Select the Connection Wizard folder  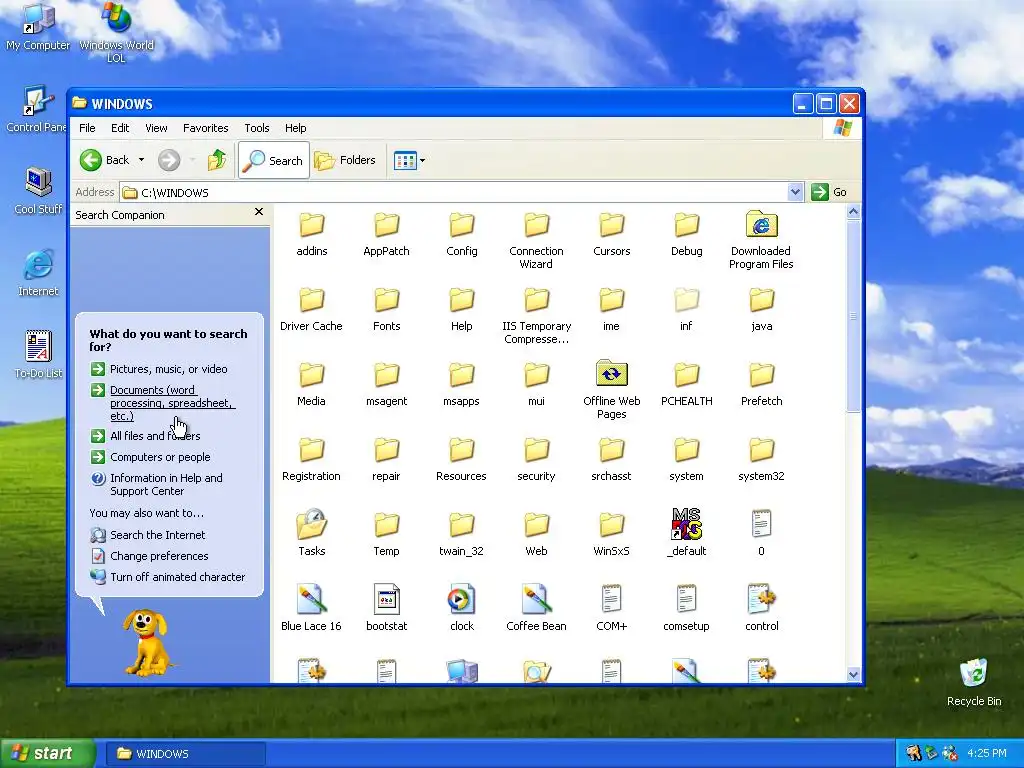536,240
